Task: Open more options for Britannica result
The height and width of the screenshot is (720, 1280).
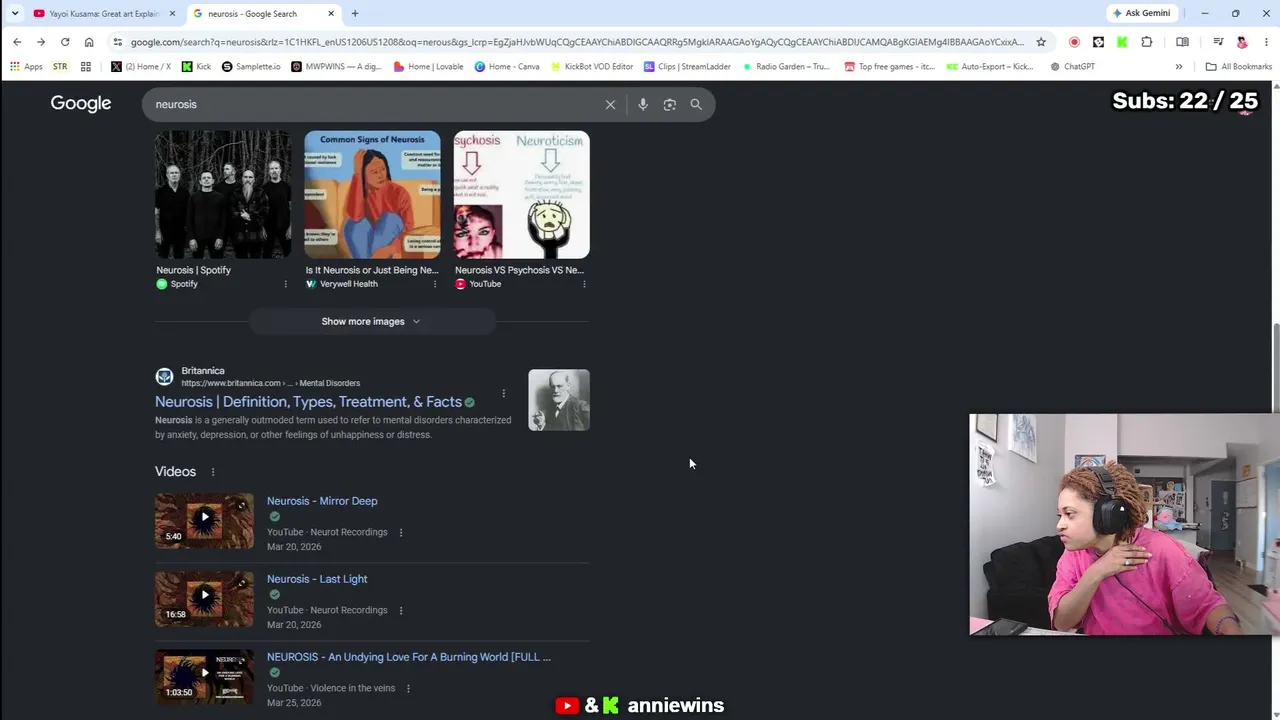Action: (503, 393)
